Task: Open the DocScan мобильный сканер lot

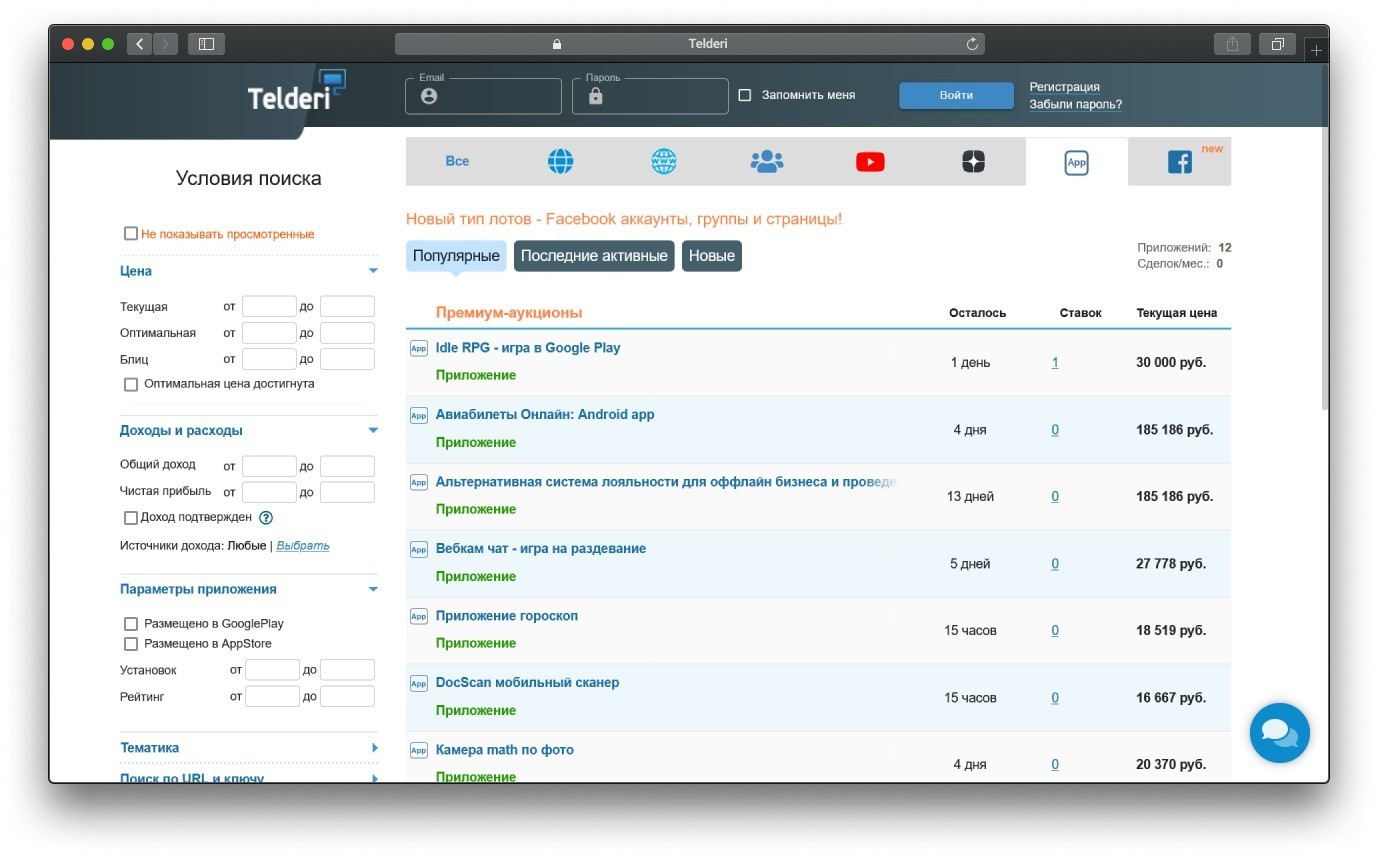Action: (x=527, y=683)
